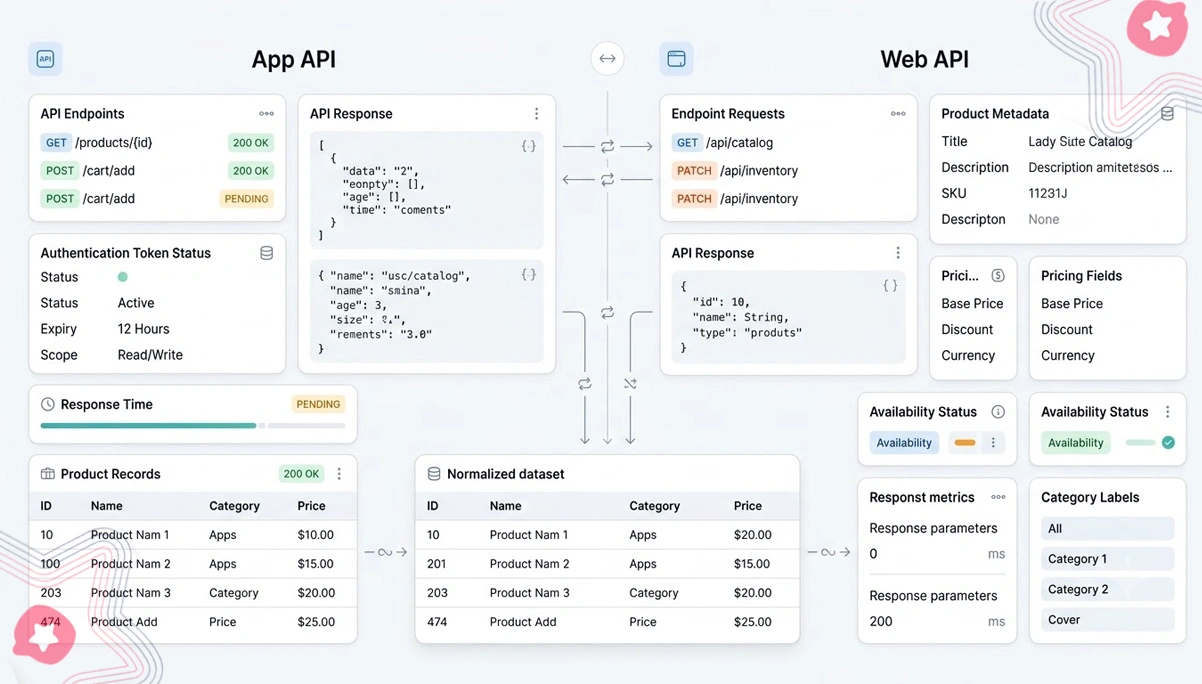Click the Lady S… Catalog title value

1080,142
